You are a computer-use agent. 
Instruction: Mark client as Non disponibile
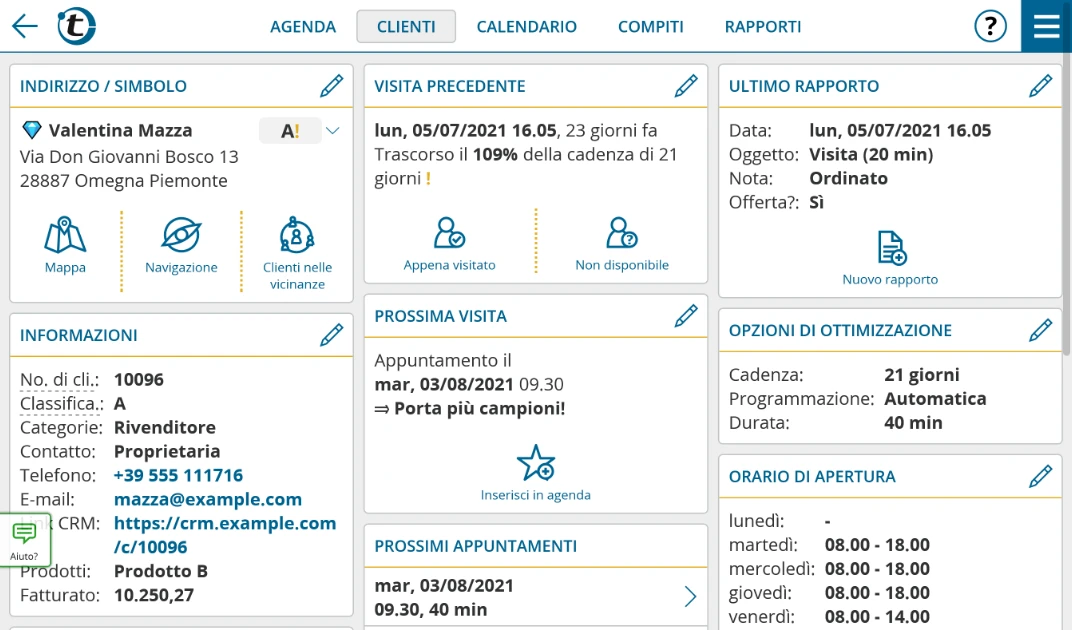[621, 234]
